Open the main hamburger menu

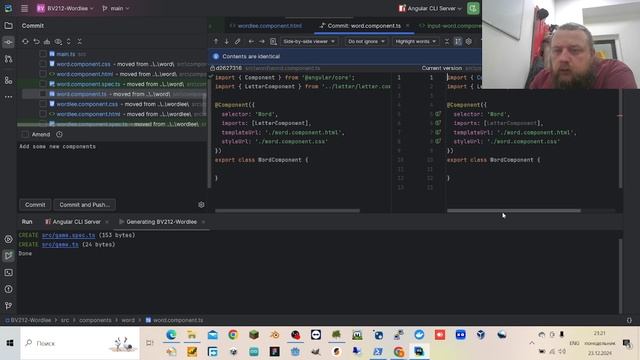coord(24,8)
